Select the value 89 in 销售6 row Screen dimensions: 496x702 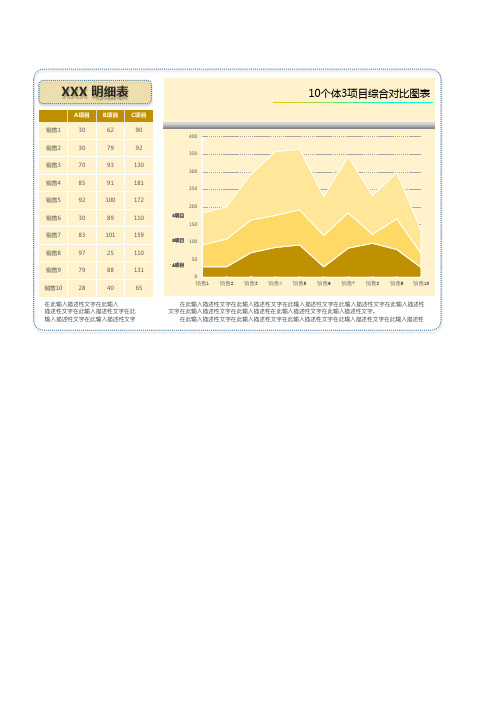110,218
